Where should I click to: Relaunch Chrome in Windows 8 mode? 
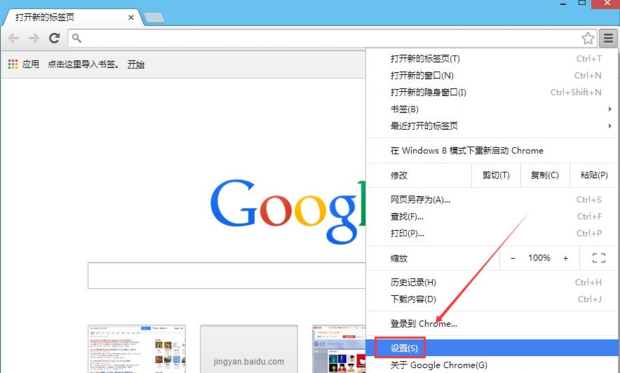[x=492, y=151]
